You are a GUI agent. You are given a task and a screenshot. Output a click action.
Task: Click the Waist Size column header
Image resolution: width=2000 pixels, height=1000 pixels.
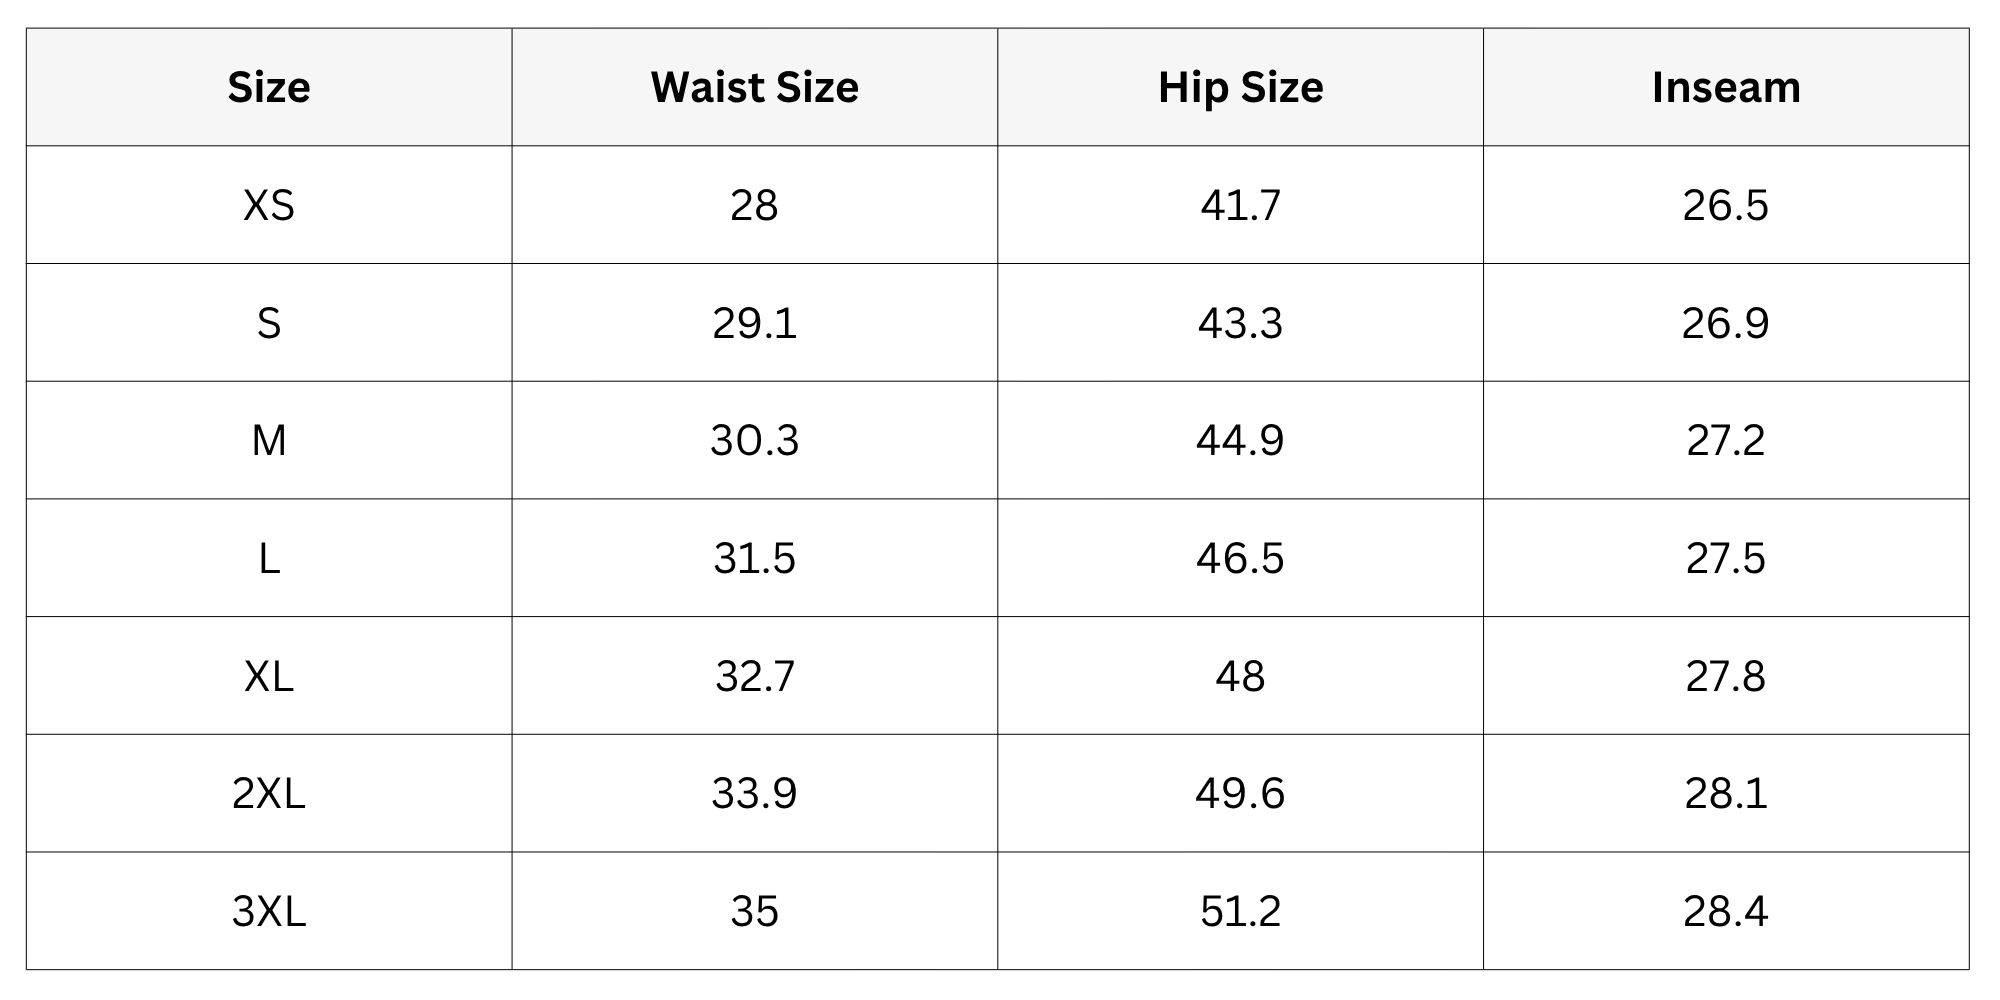(x=755, y=87)
